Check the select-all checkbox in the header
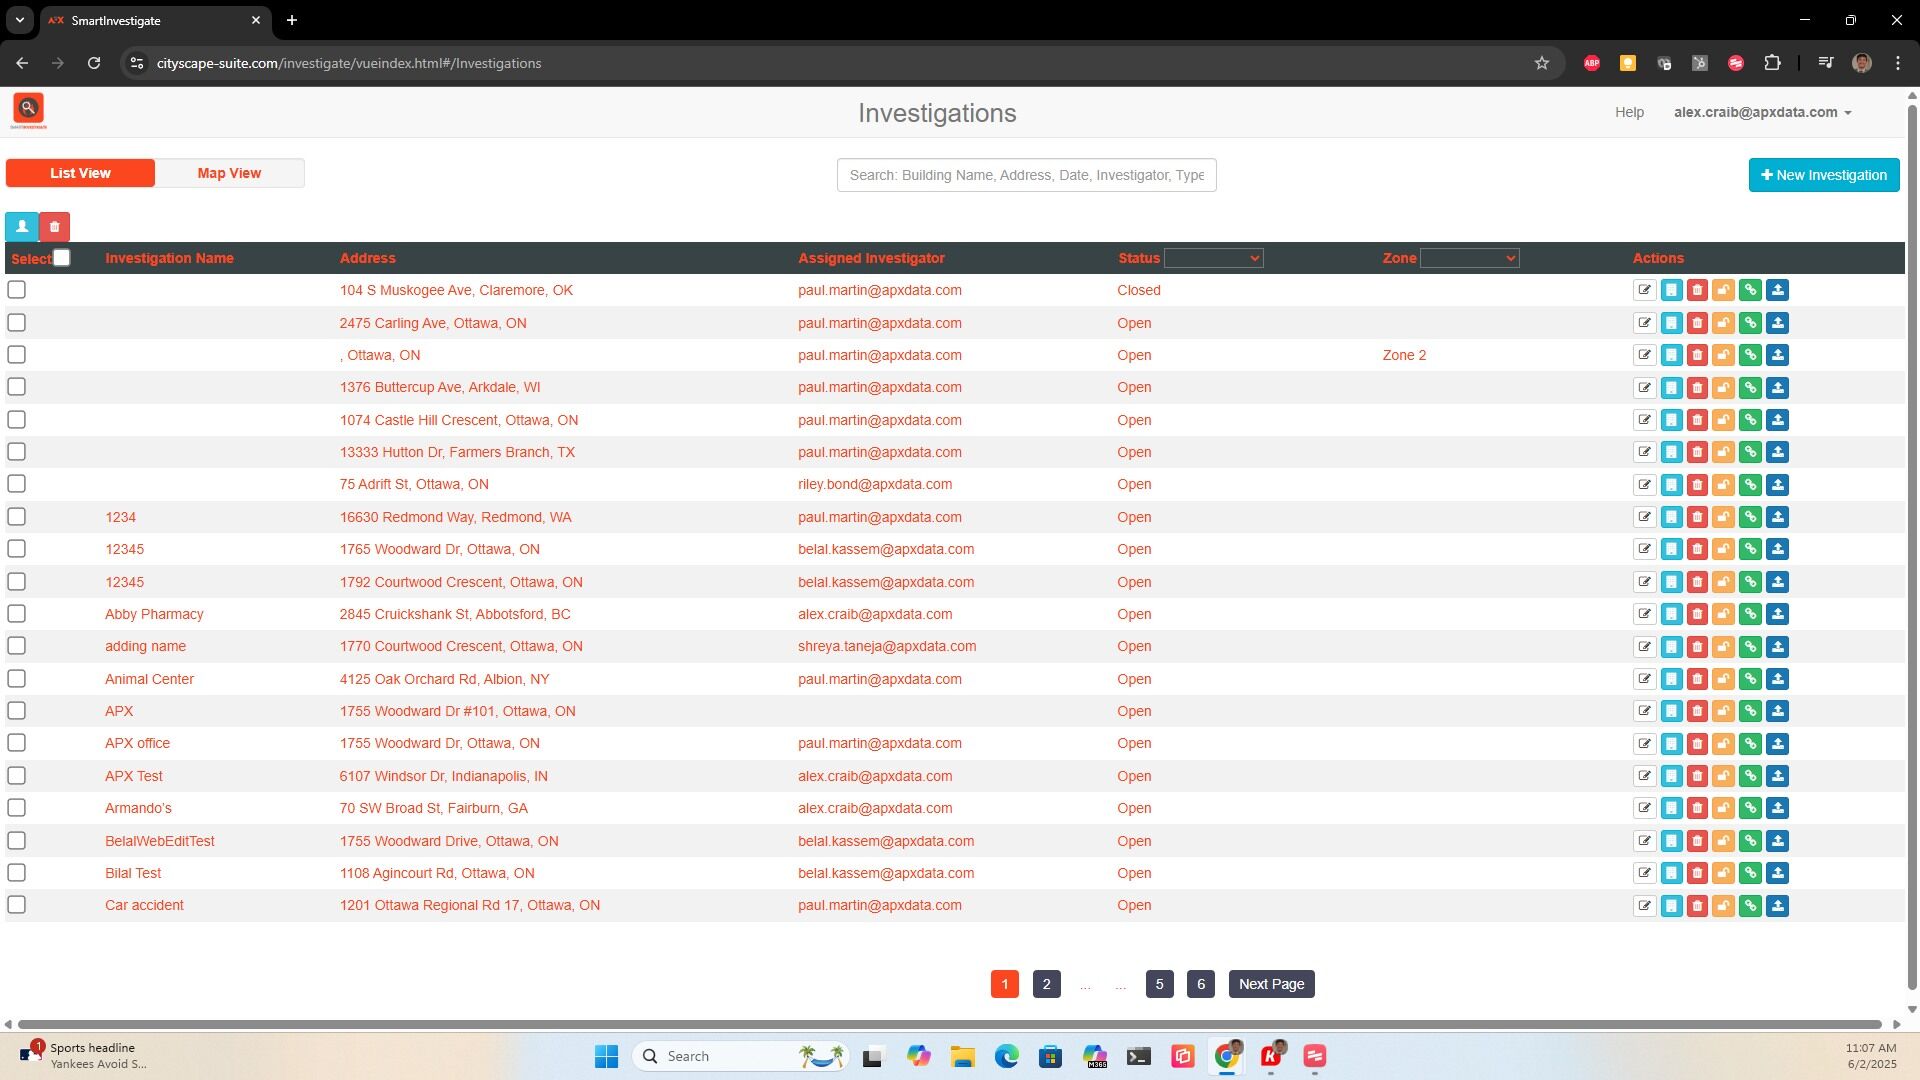This screenshot has width=1920, height=1080. [x=62, y=258]
